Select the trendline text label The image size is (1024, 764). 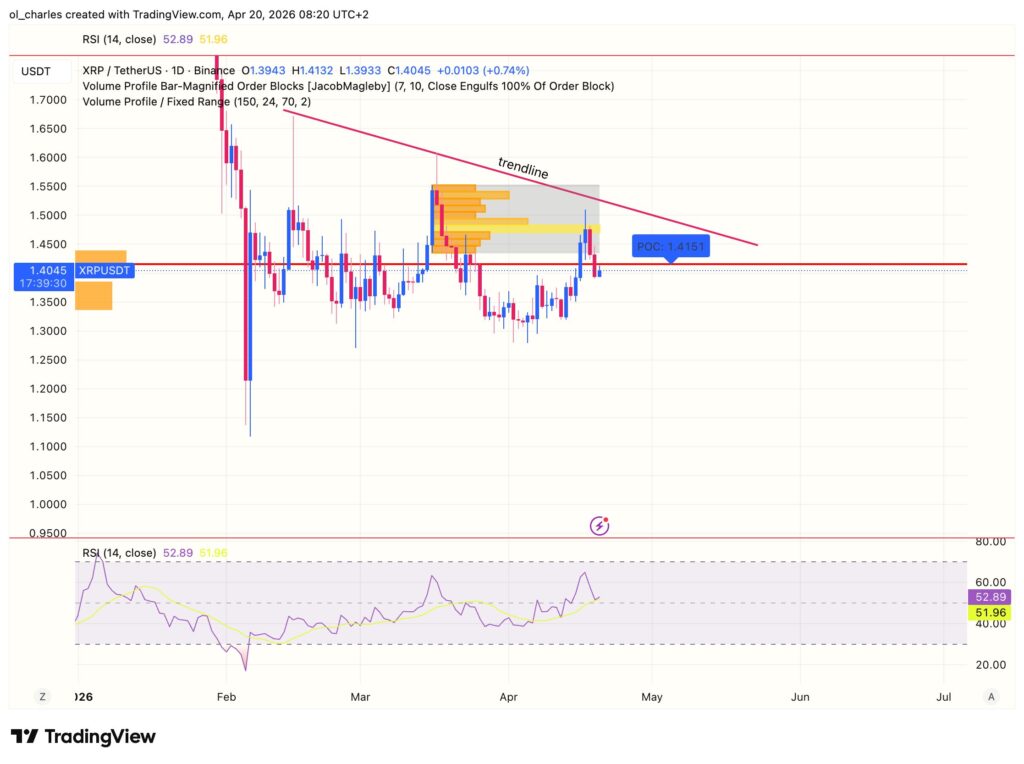click(x=523, y=167)
